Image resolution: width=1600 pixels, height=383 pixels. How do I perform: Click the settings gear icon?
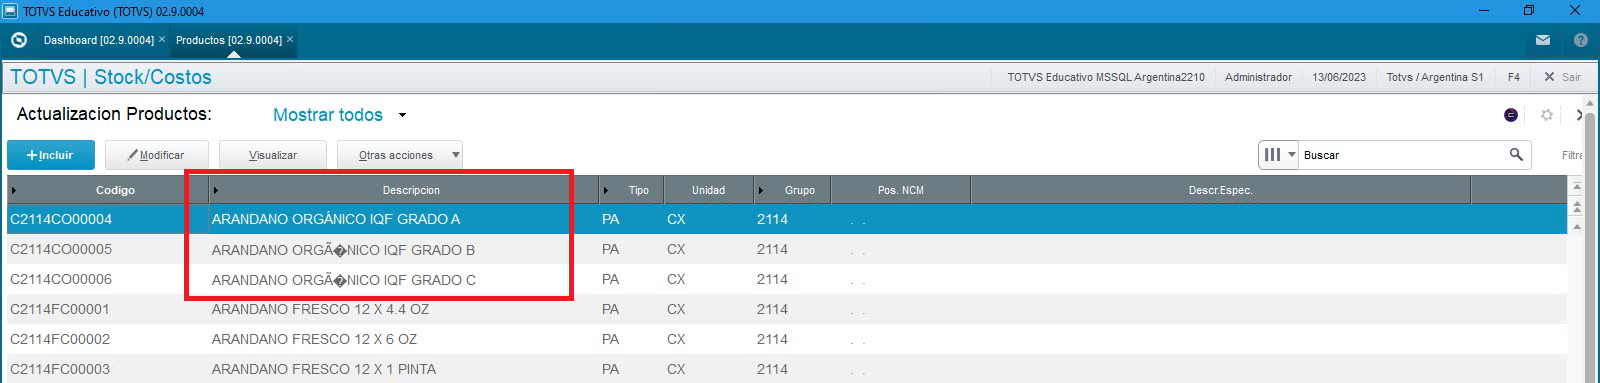tap(1547, 115)
